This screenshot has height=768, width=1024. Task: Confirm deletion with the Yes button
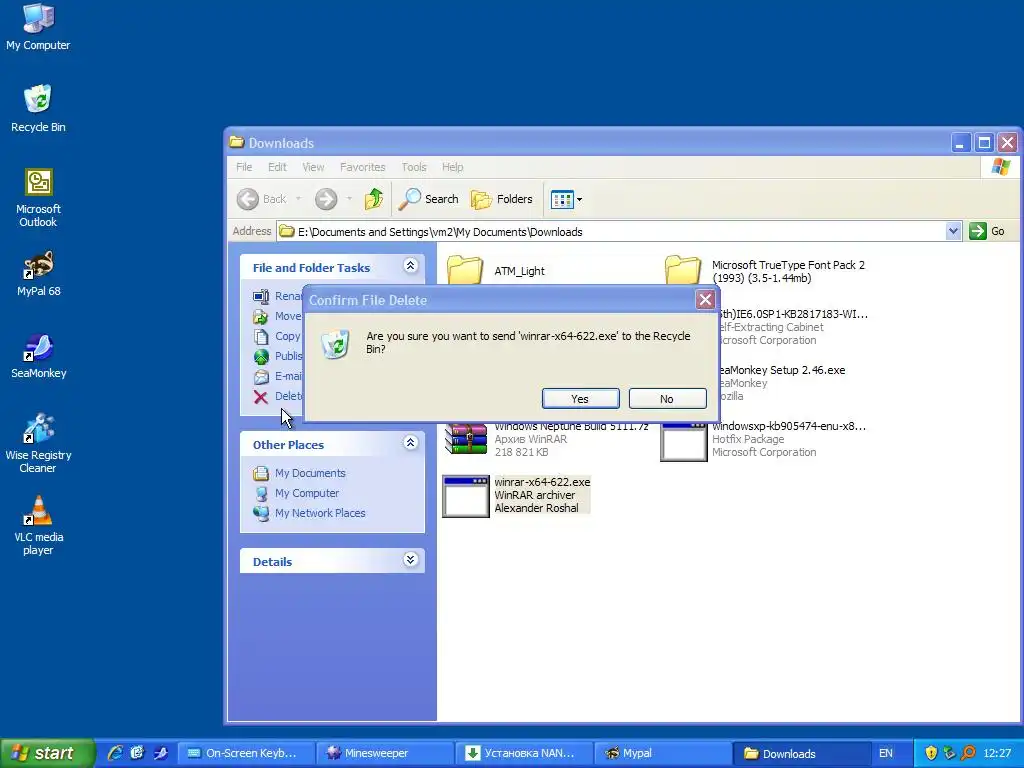581,398
